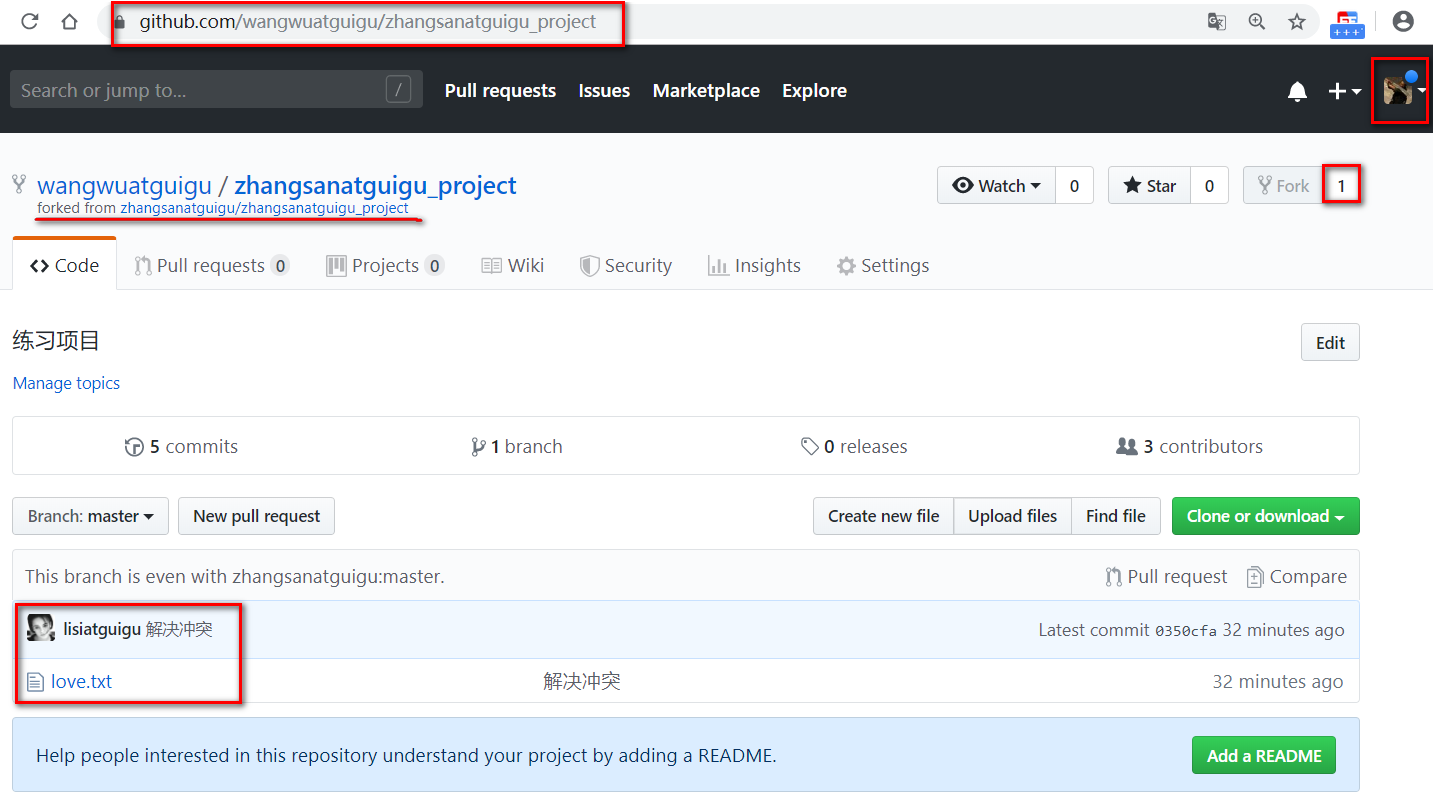View the 0 releases page
The height and width of the screenshot is (800, 1433).
click(854, 446)
